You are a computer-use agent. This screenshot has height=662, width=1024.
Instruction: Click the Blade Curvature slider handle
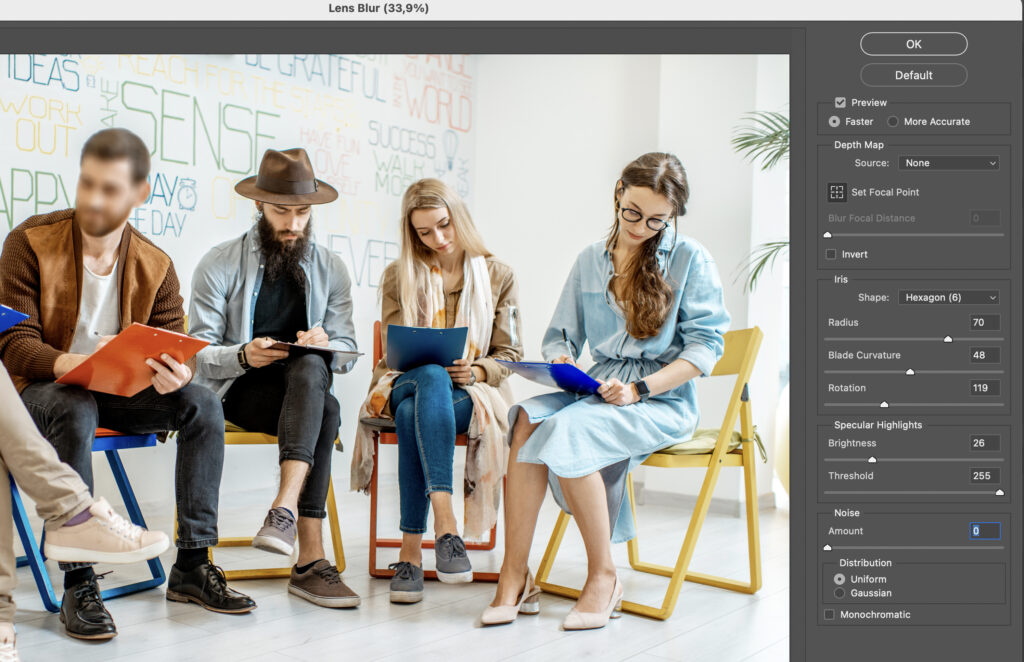pos(910,372)
